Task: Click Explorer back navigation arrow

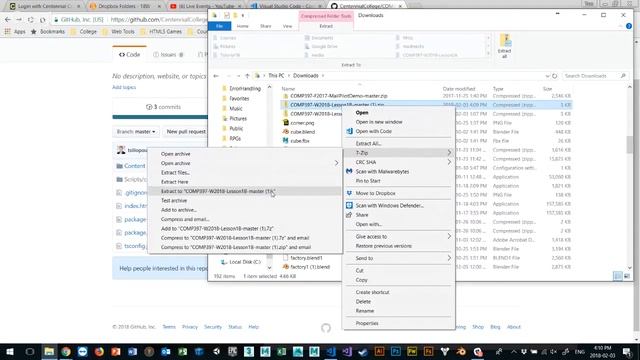Action: tap(216, 76)
